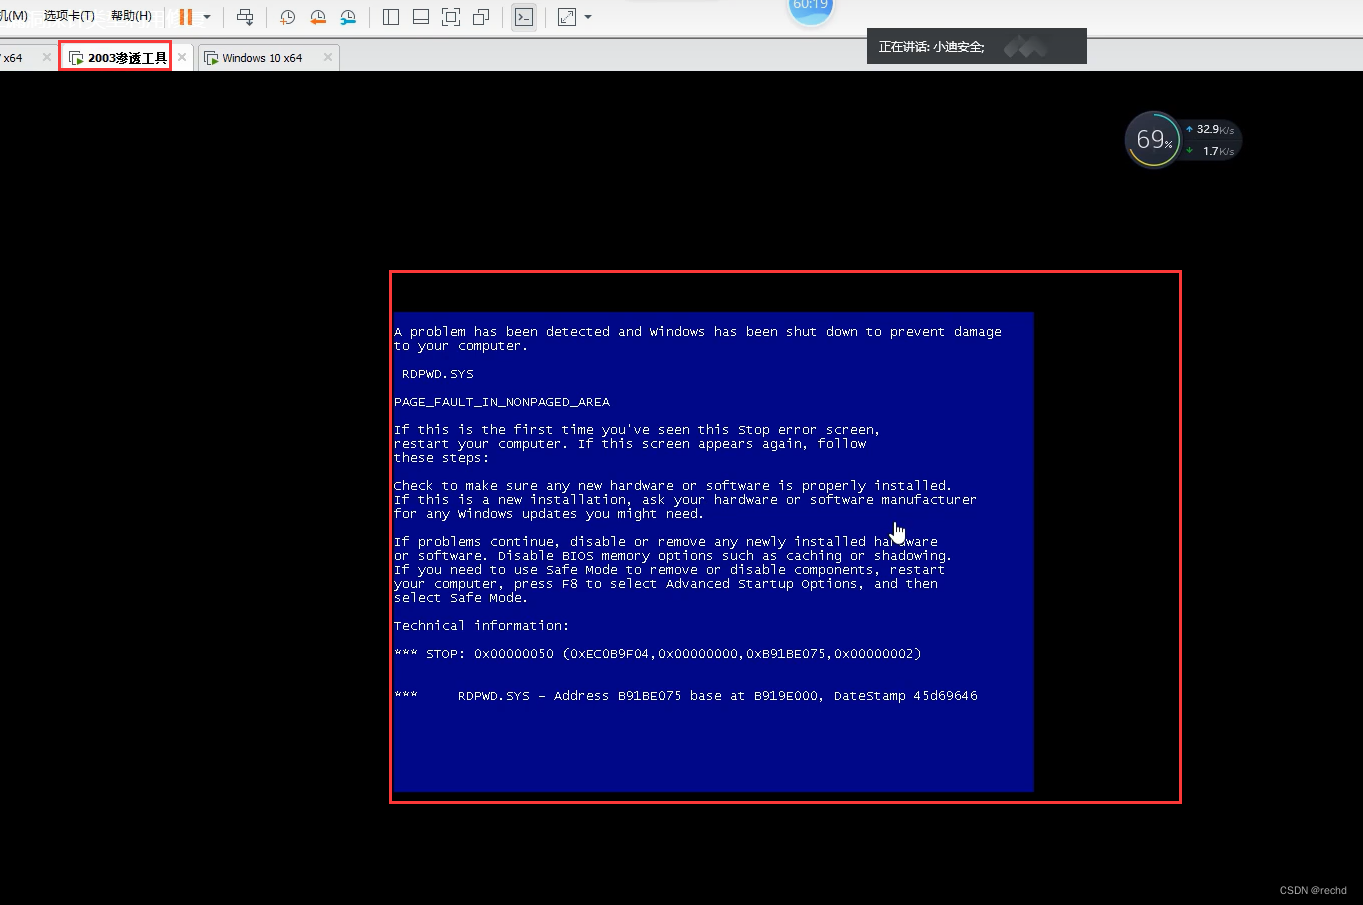Switch to Unity mode icon

tap(481, 17)
